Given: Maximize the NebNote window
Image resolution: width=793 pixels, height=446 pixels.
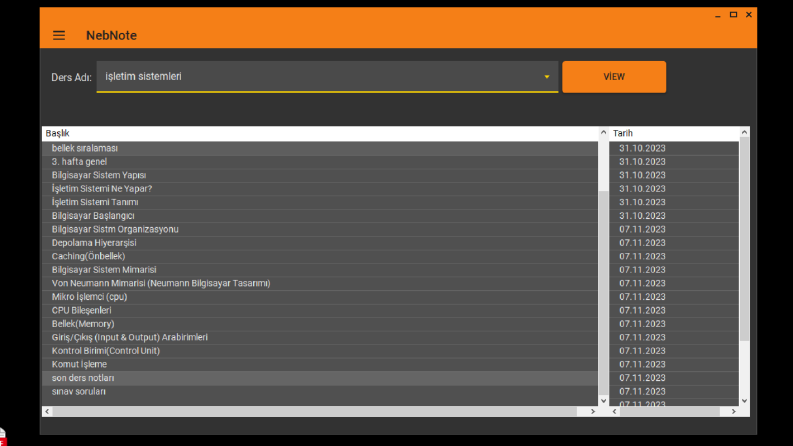Looking at the screenshot, I should (x=733, y=15).
